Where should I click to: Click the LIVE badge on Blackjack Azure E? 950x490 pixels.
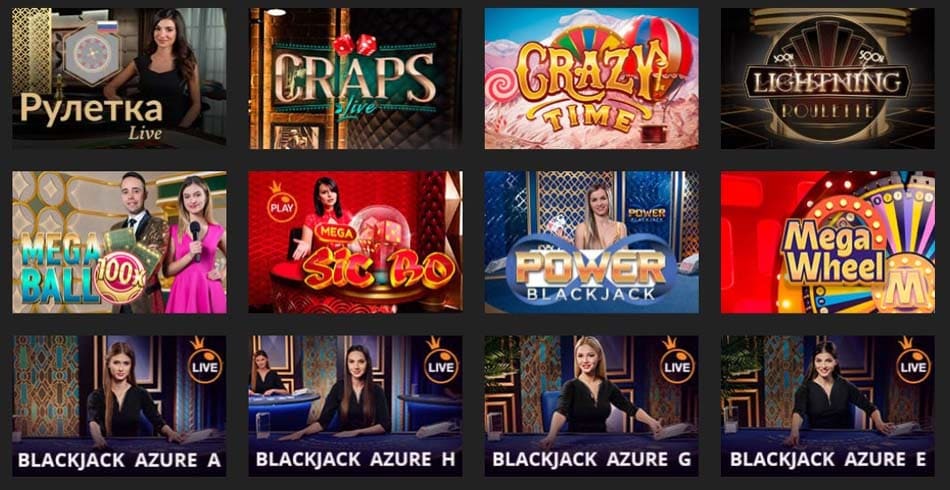[914, 366]
